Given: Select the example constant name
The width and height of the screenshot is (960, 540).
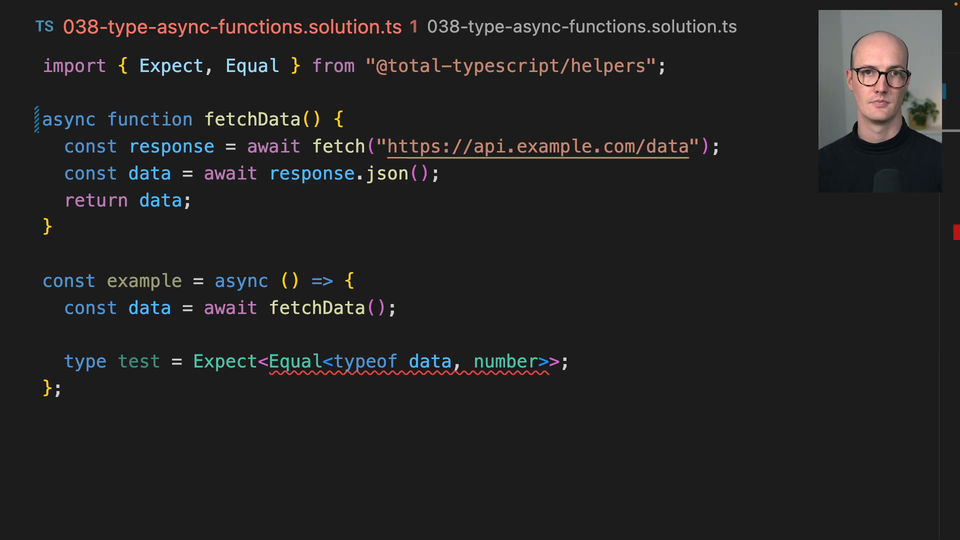Looking at the screenshot, I should coord(144,282).
